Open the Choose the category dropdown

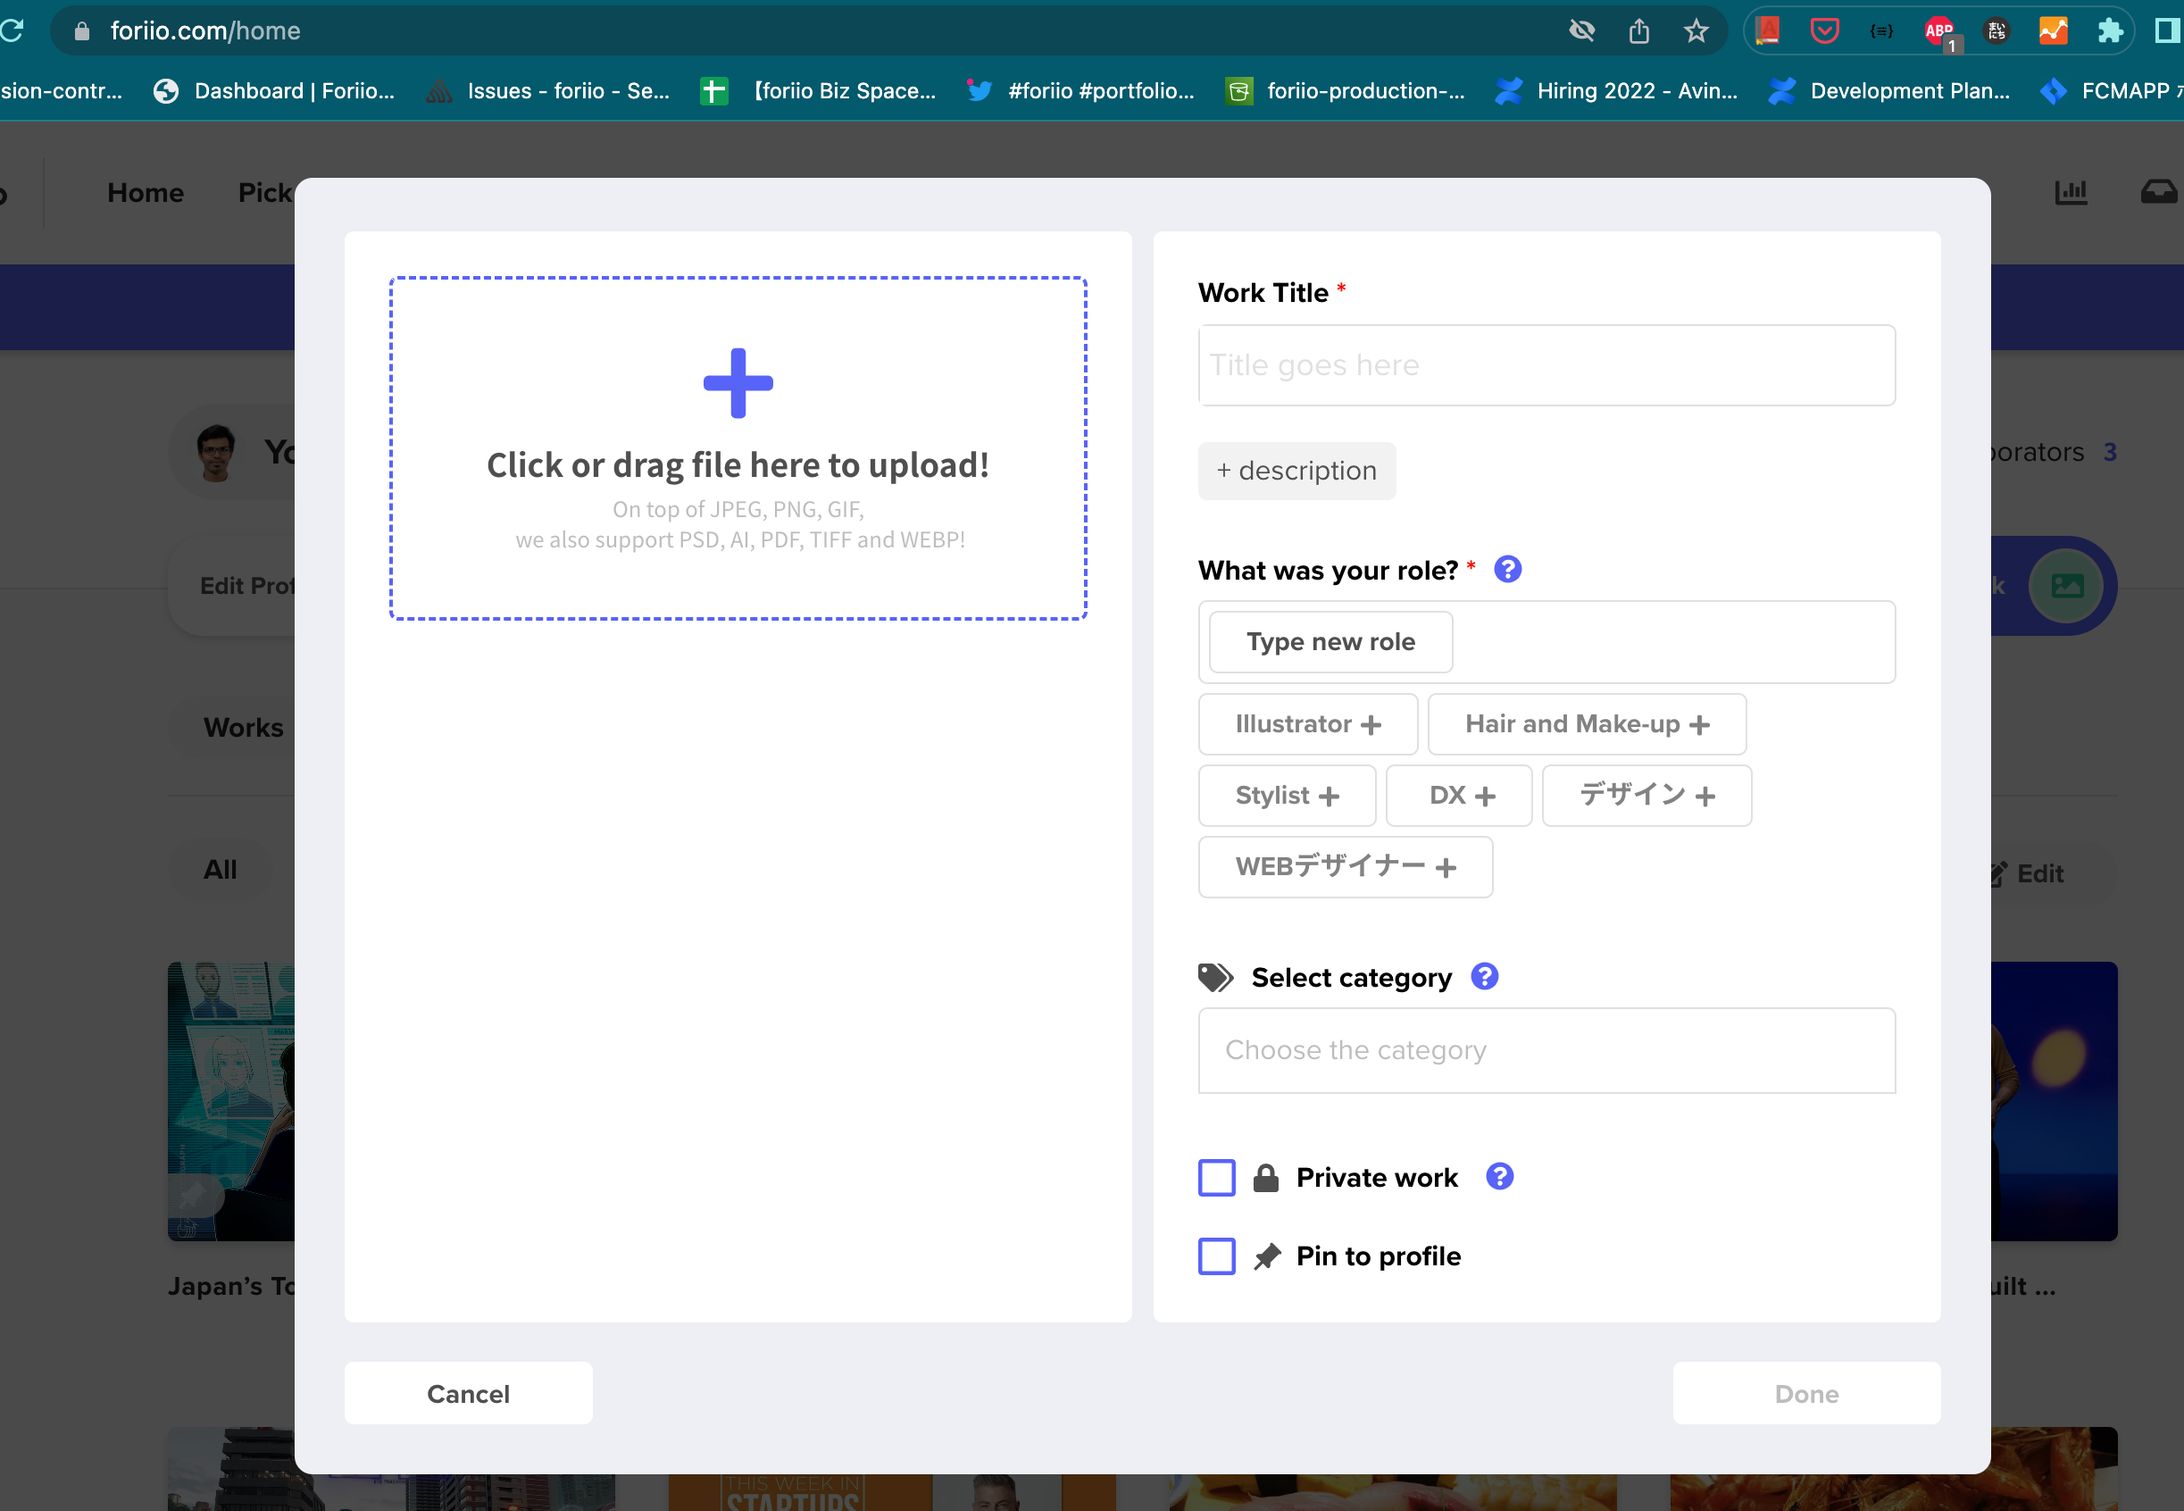point(1546,1050)
